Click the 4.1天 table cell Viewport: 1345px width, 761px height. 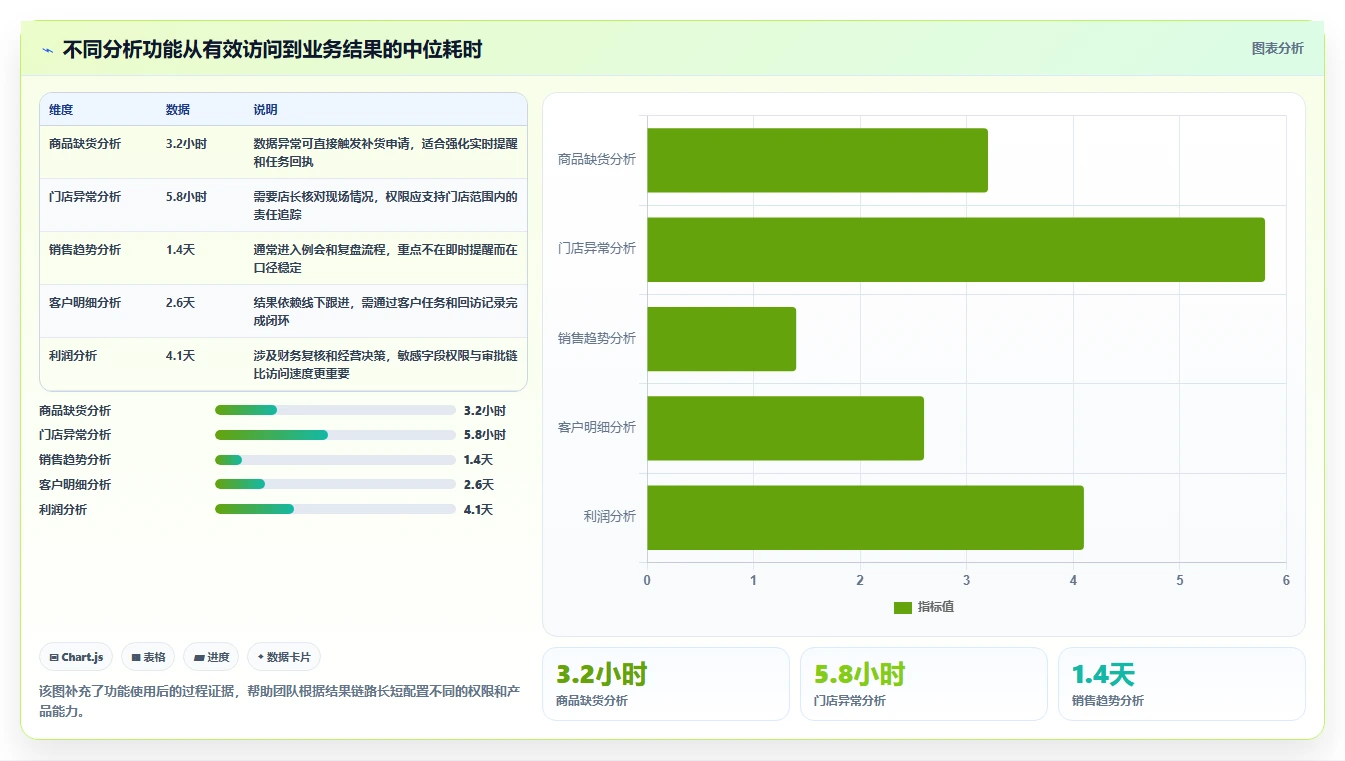[180, 356]
